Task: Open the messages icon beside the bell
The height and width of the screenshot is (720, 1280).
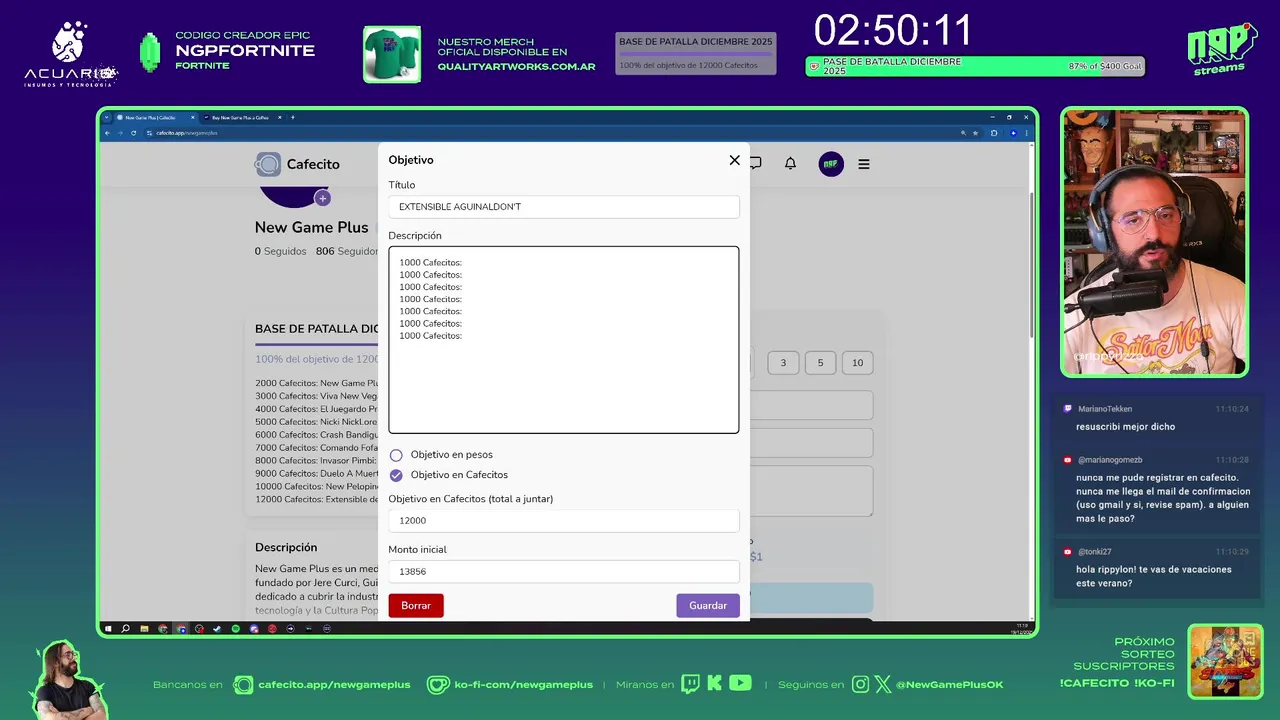Action: [755, 164]
